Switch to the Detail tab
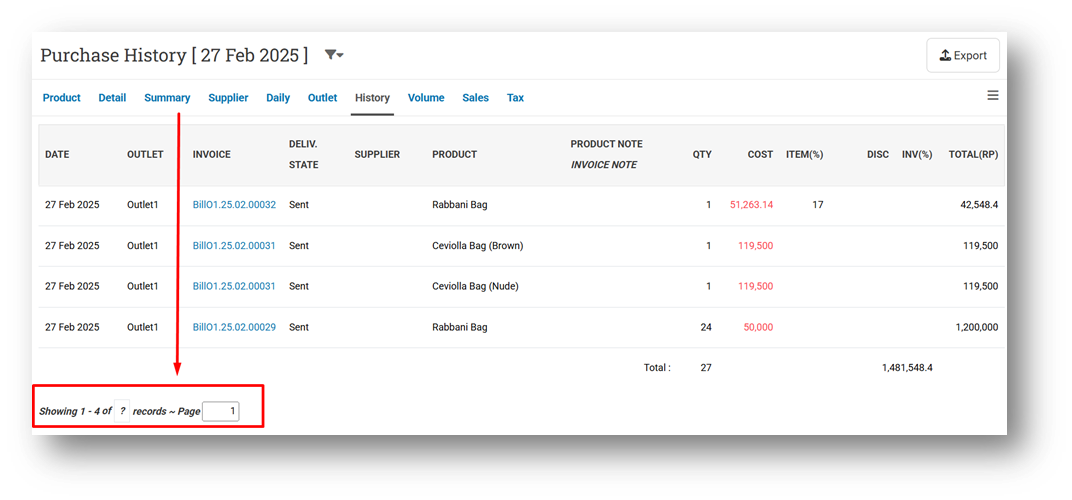 click(112, 98)
